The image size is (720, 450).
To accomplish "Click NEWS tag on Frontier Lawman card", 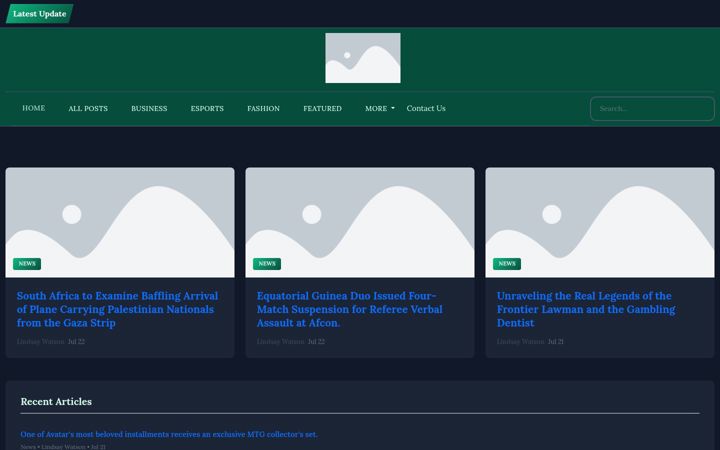I will coord(507,264).
